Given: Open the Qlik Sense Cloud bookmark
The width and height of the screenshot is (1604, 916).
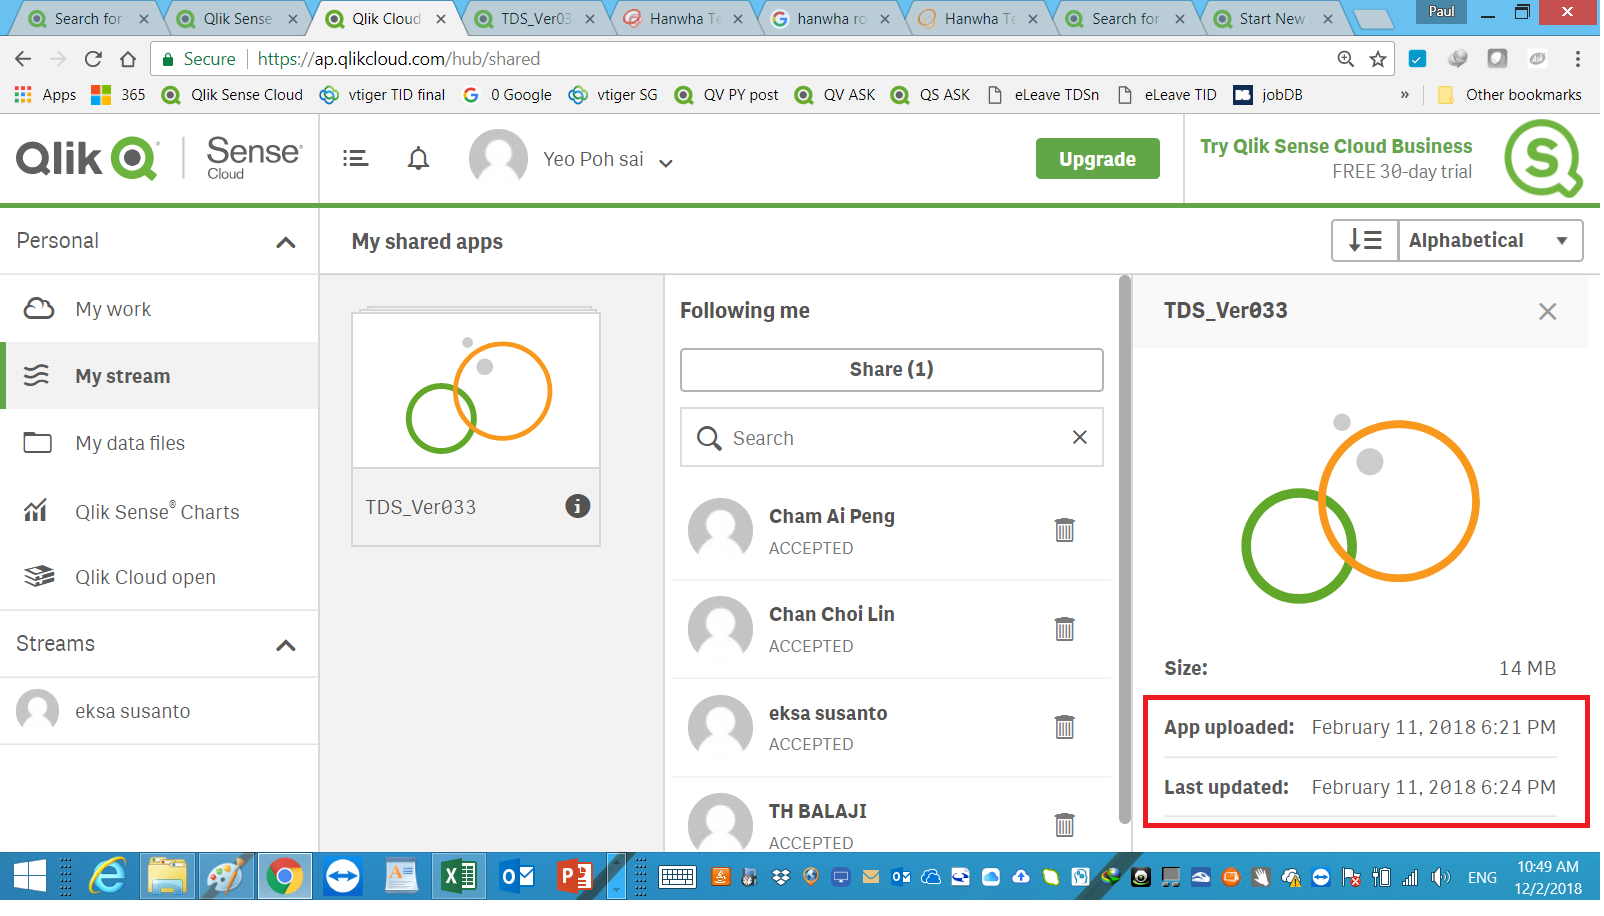Looking at the screenshot, I should click(232, 95).
